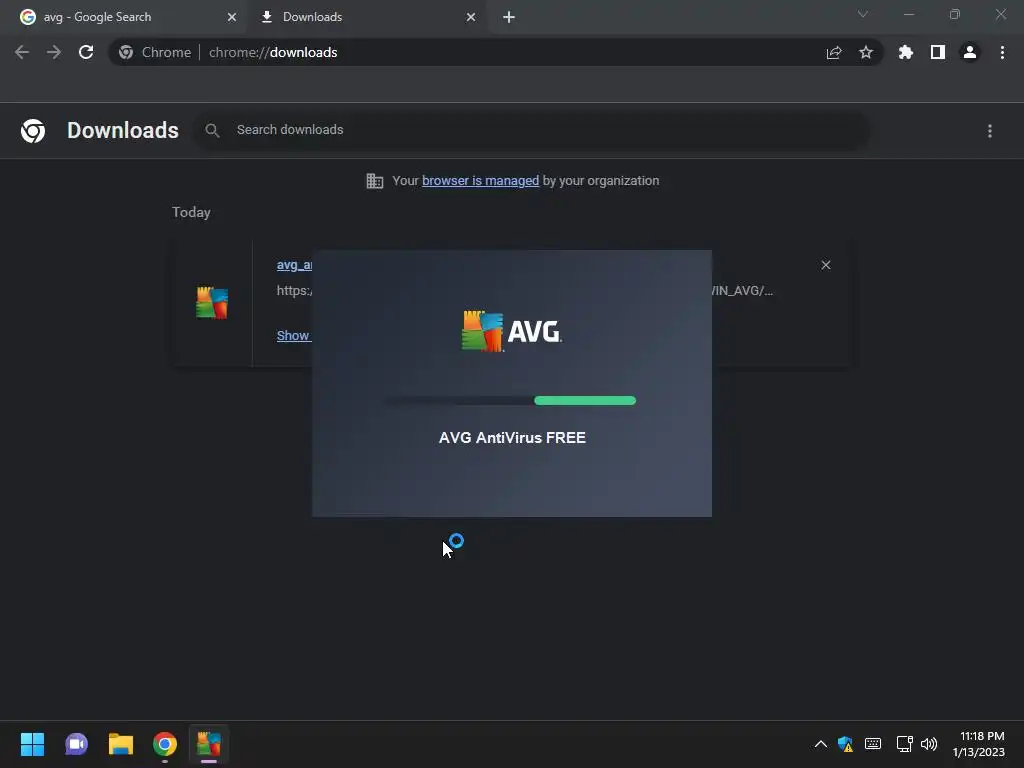Screen dimensions: 1024x768
Task: Click the AVG logo in installer splash
Action: tap(511, 331)
